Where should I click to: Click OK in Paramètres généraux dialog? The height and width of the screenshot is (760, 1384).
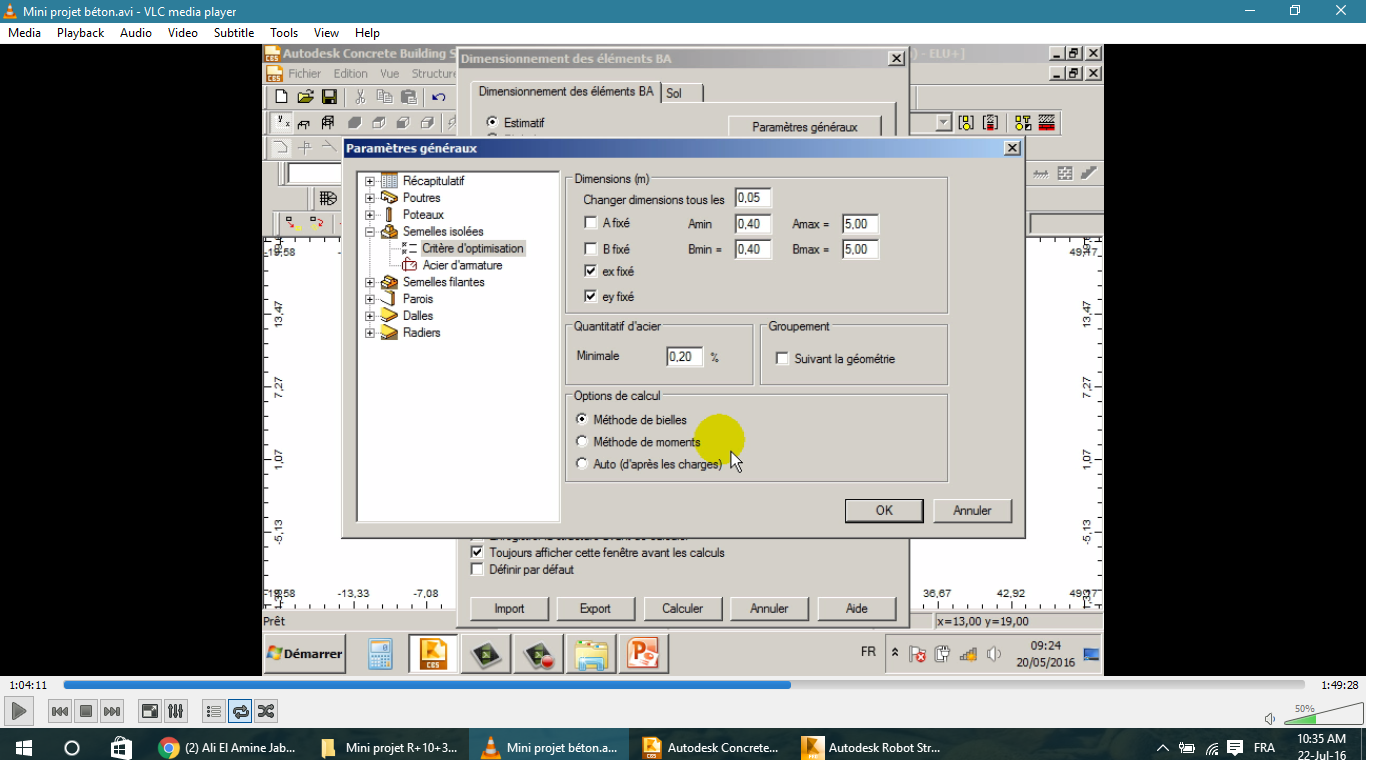point(884,510)
